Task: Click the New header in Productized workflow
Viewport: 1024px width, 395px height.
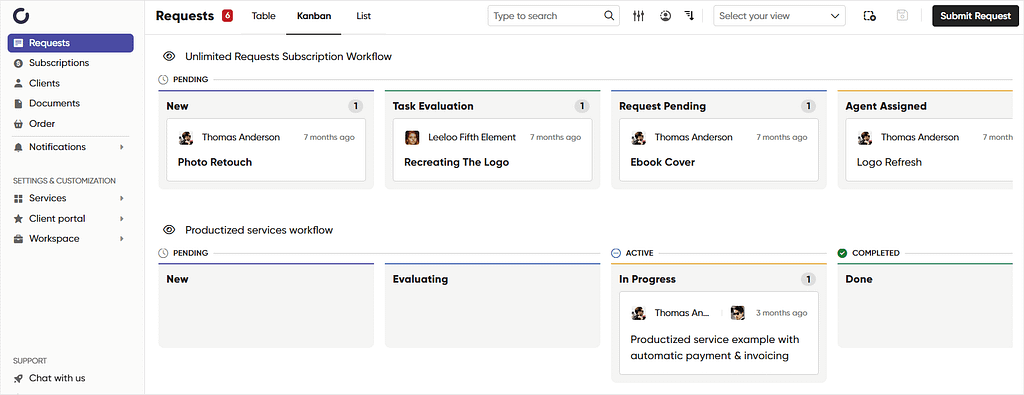Action: click(x=178, y=279)
